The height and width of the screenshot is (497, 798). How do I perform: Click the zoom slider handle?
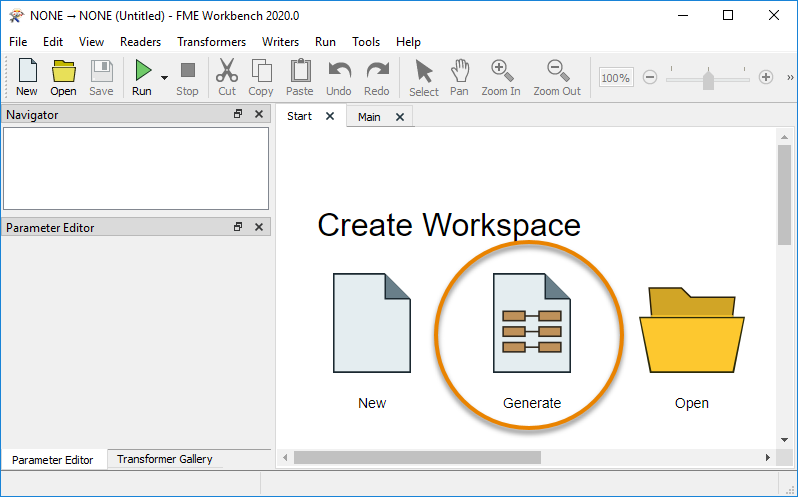[x=709, y=77]
